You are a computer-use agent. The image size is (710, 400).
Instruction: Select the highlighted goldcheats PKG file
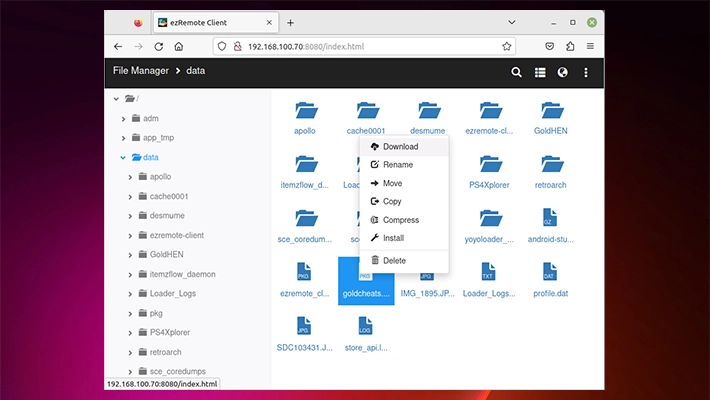click(366, 281)
